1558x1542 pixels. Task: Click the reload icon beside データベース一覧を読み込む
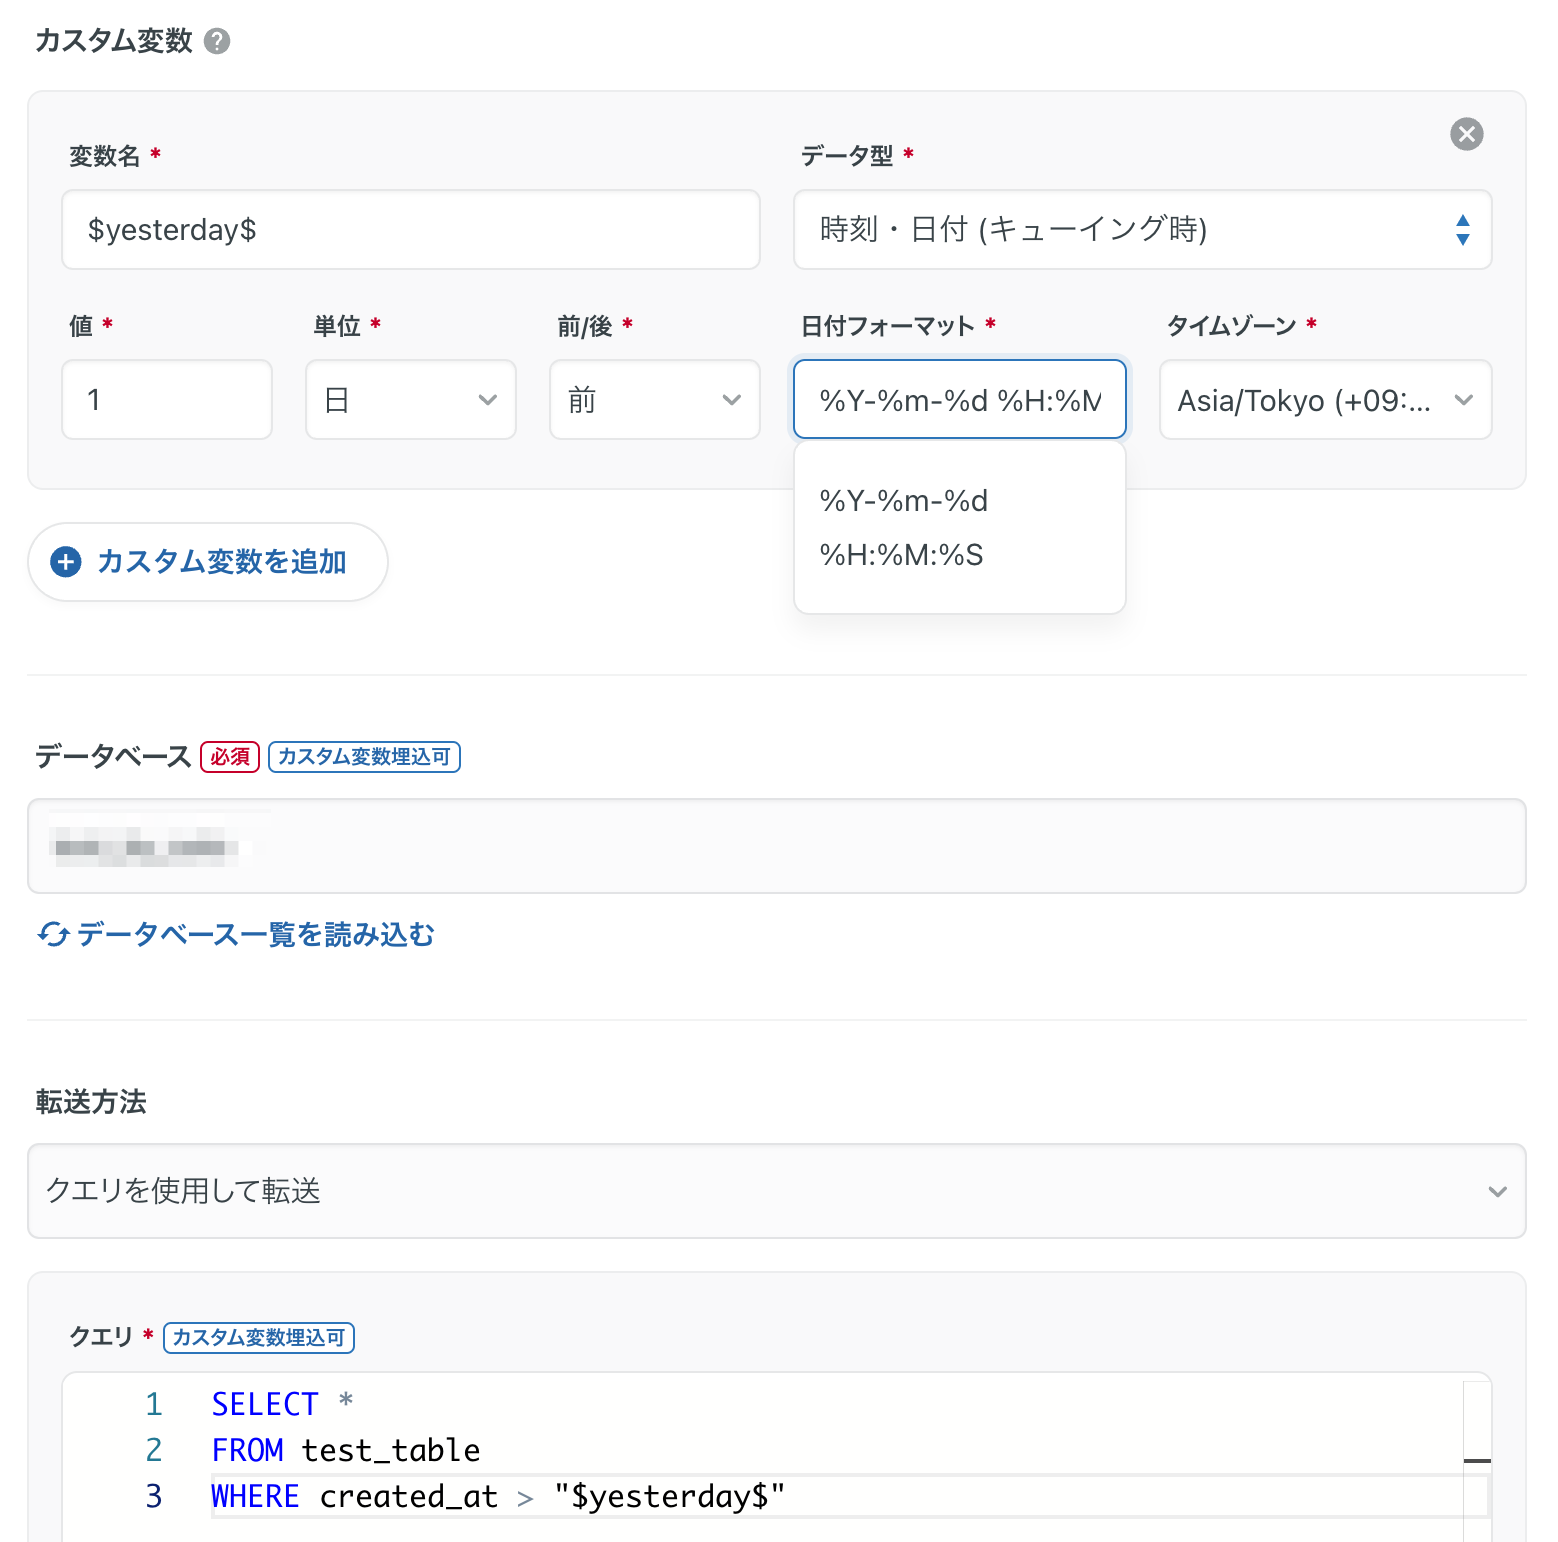53,934
